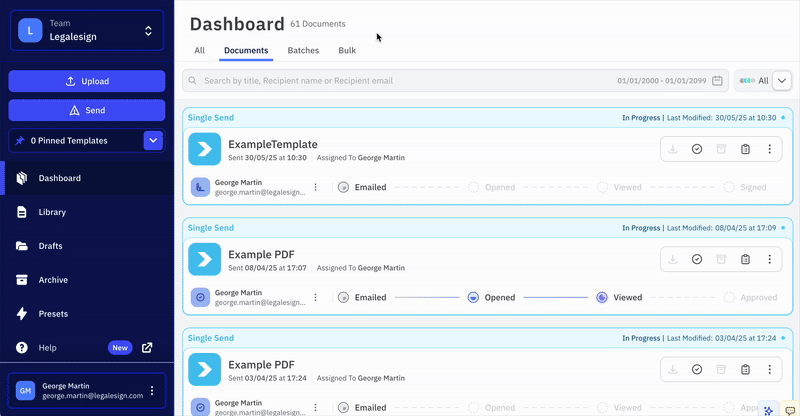The image size is (800, 416).
Task: Click Last Modified 30/05/25 at 10:30 text
Action: (x=721, y=118)
